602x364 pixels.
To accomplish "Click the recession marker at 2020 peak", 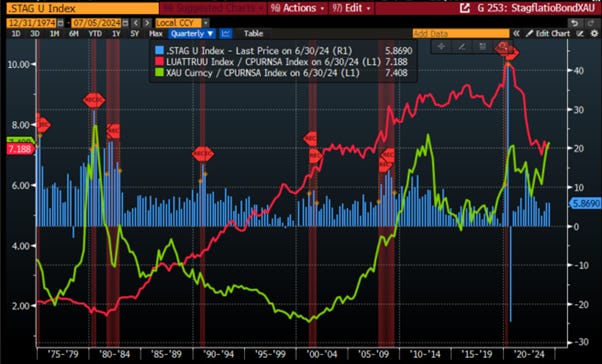I will 508,51.
